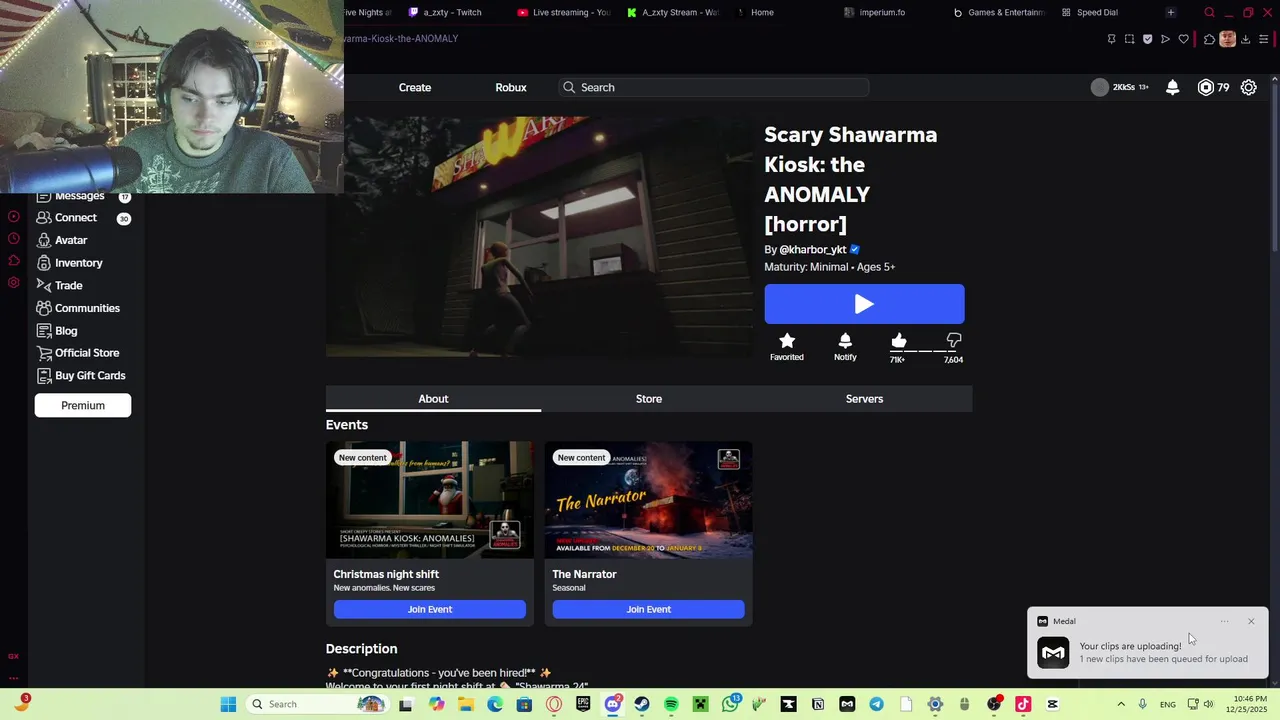Open The Narrator event thumbnail
The width and height of the screenshot is (1280, 720).
649,499
